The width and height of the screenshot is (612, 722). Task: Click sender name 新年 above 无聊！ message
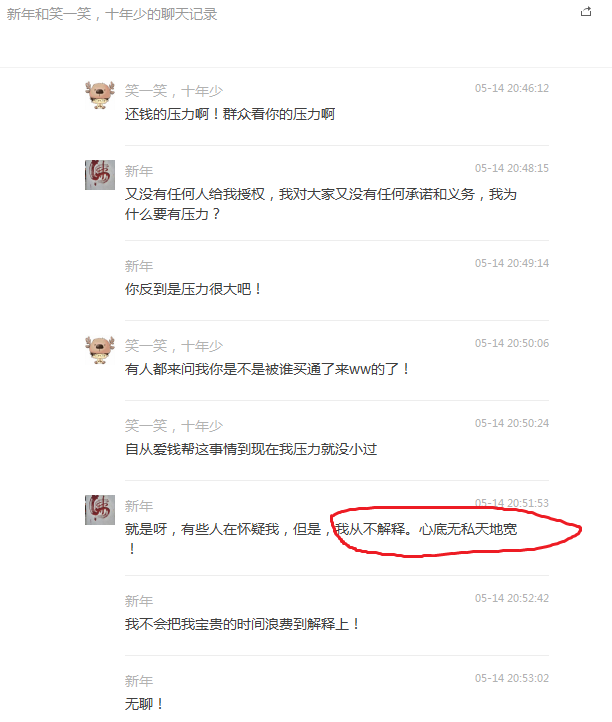coord(139,681)
